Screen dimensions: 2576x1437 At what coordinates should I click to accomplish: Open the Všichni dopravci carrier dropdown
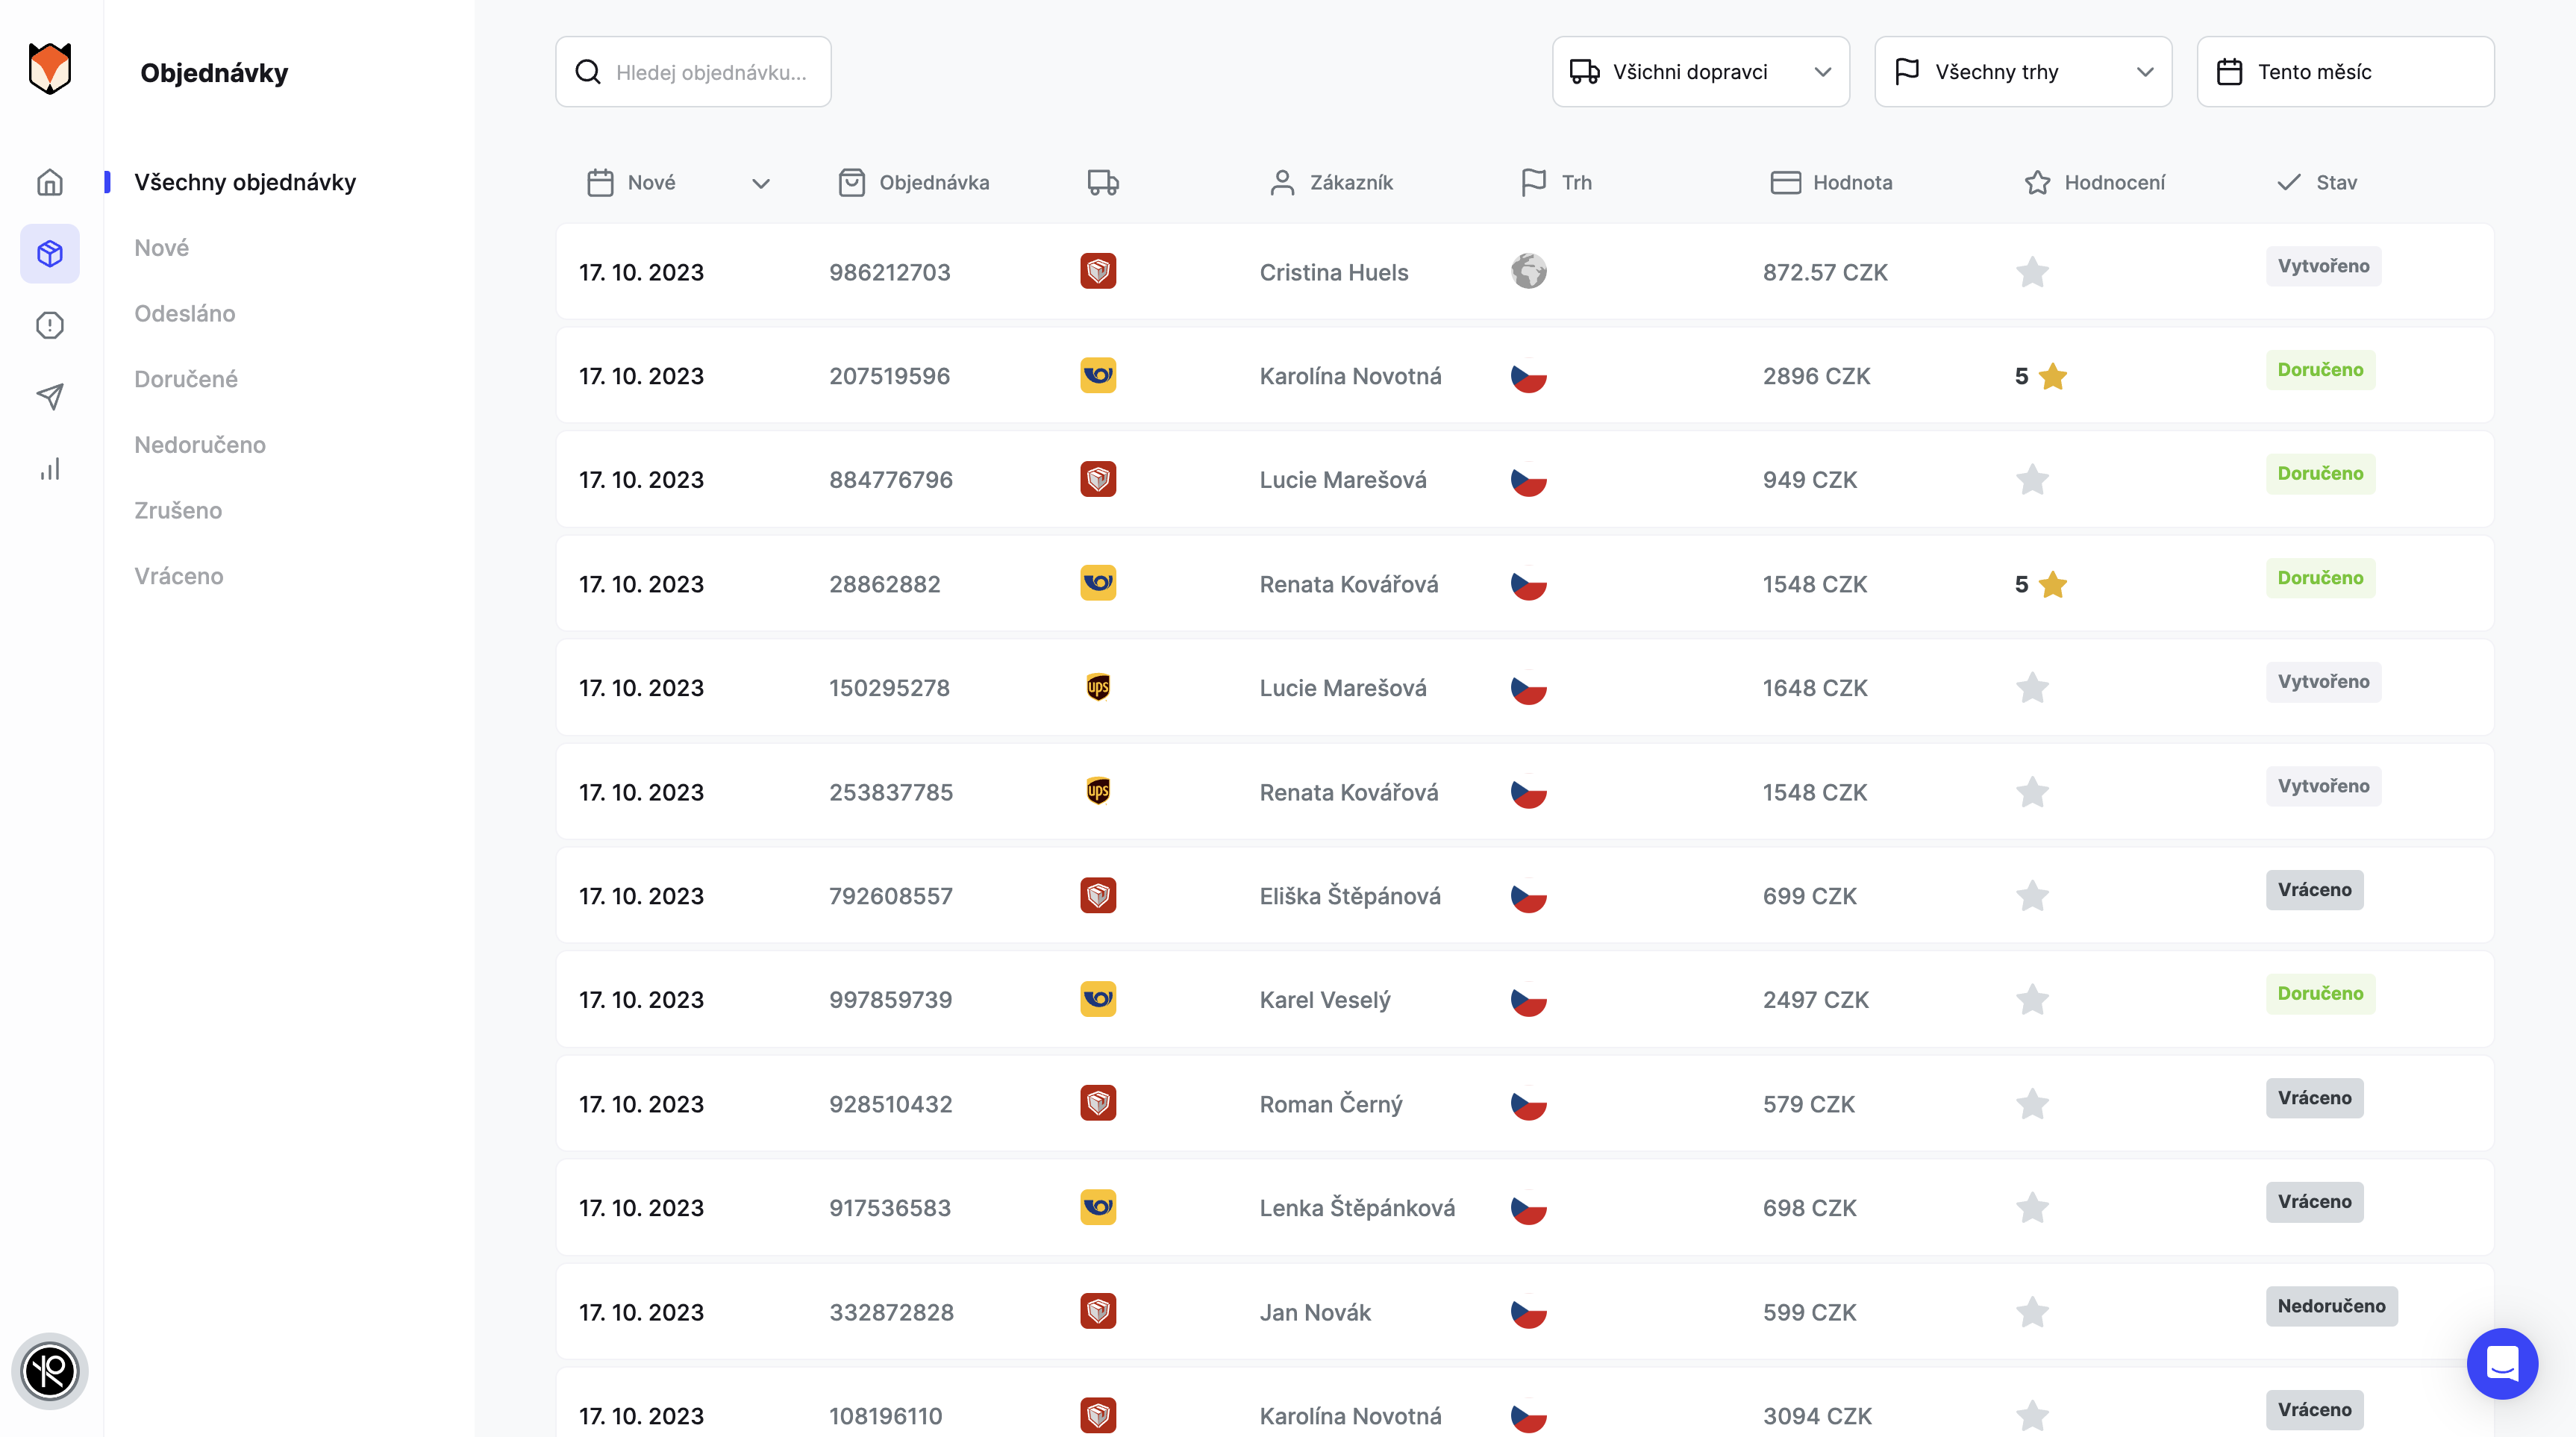1701,72
